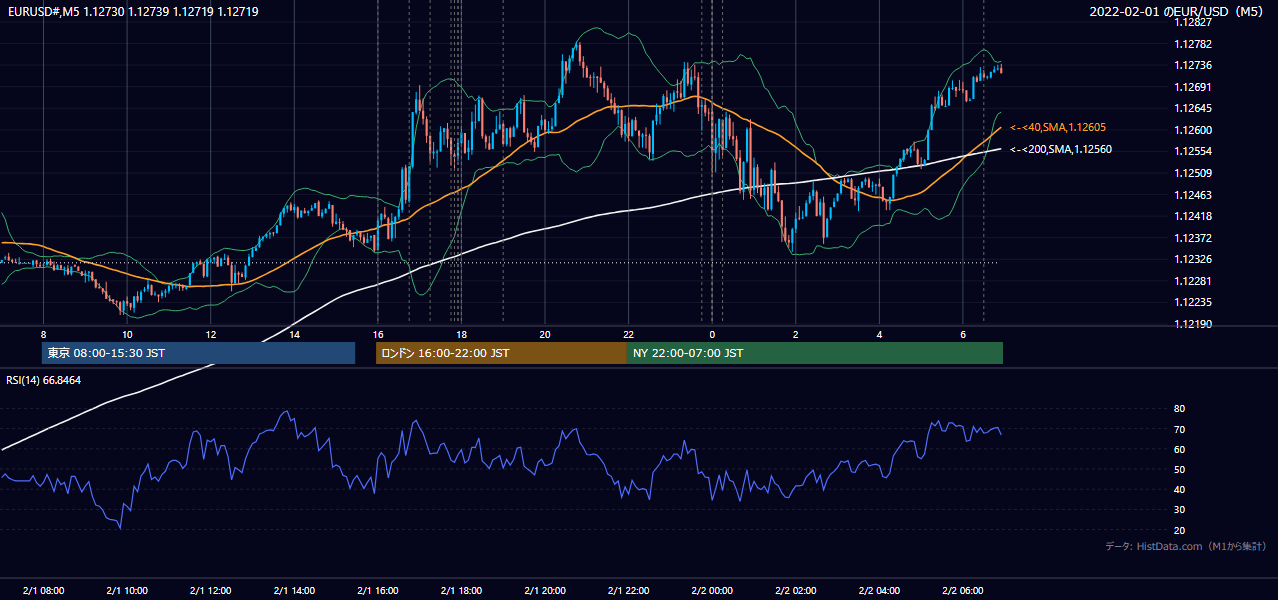Click price axis label 1.12736
The height and width of the screenshot is (600, 1278).
coord(1194,65)
